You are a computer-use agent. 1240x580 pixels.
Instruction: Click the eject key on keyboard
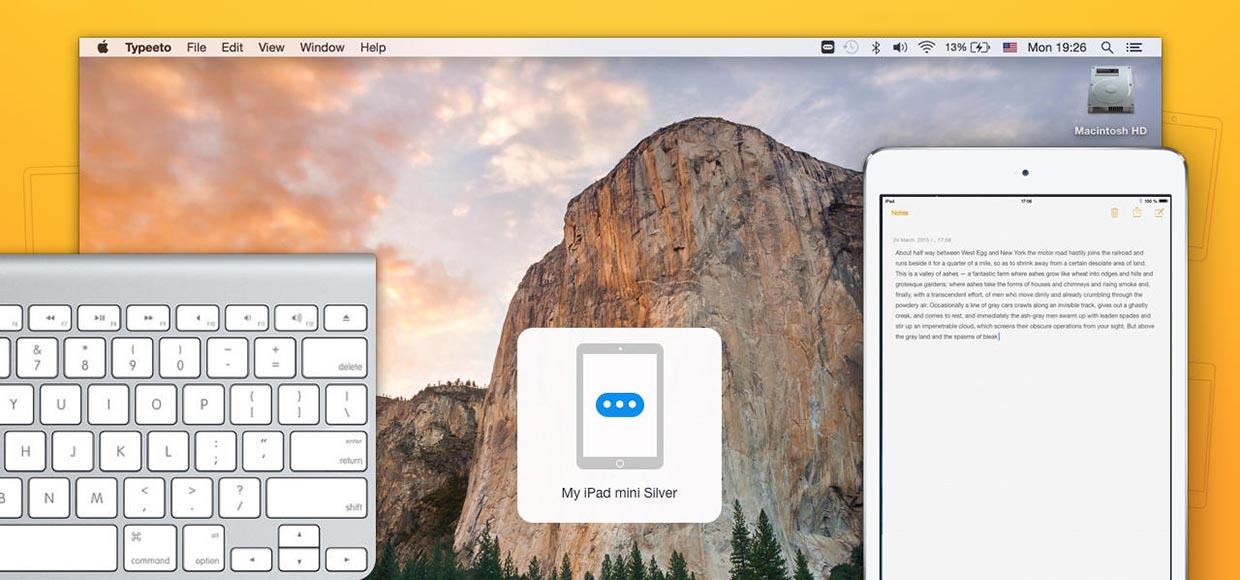click(x=345, y=318)
